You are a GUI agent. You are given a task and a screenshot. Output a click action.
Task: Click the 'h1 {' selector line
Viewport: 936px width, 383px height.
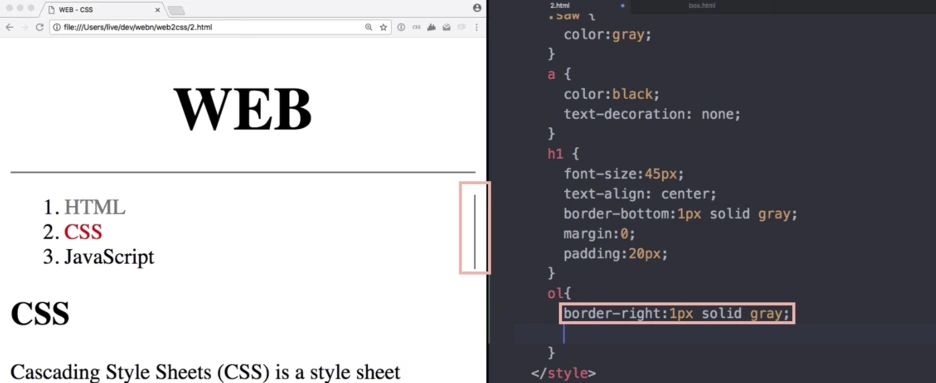click(563, 154)
